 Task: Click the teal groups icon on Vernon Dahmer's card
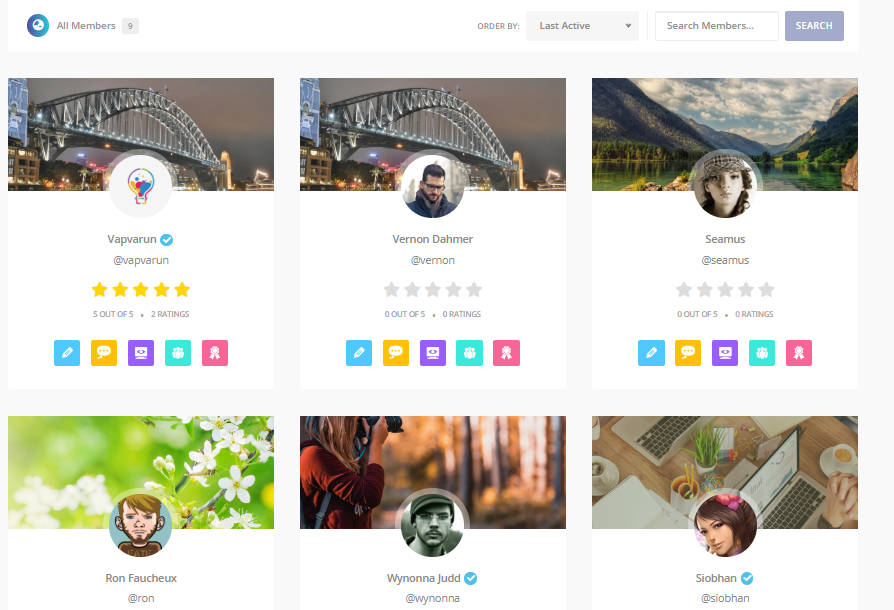470,353
